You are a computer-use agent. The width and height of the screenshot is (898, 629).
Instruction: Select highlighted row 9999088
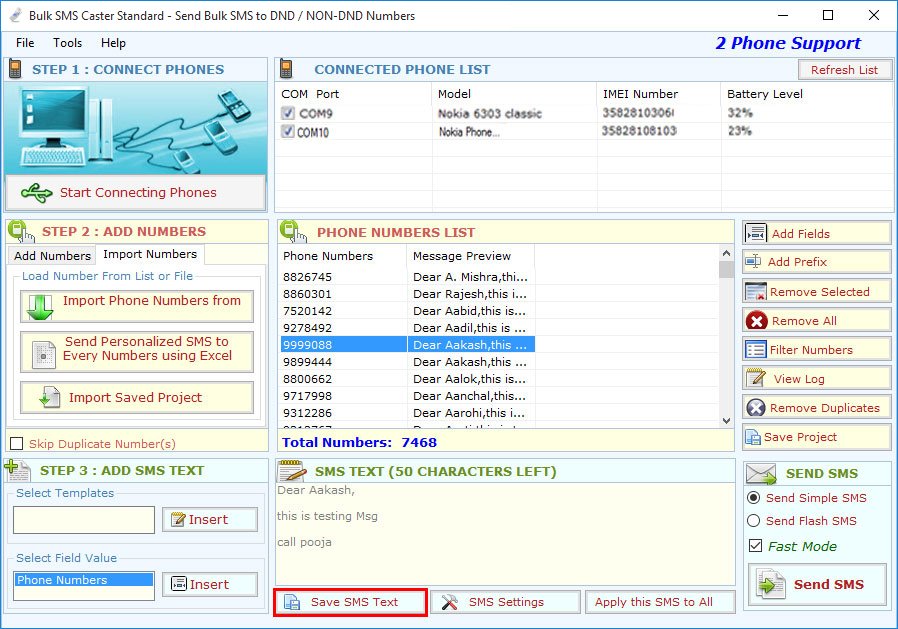coord(407,345)
